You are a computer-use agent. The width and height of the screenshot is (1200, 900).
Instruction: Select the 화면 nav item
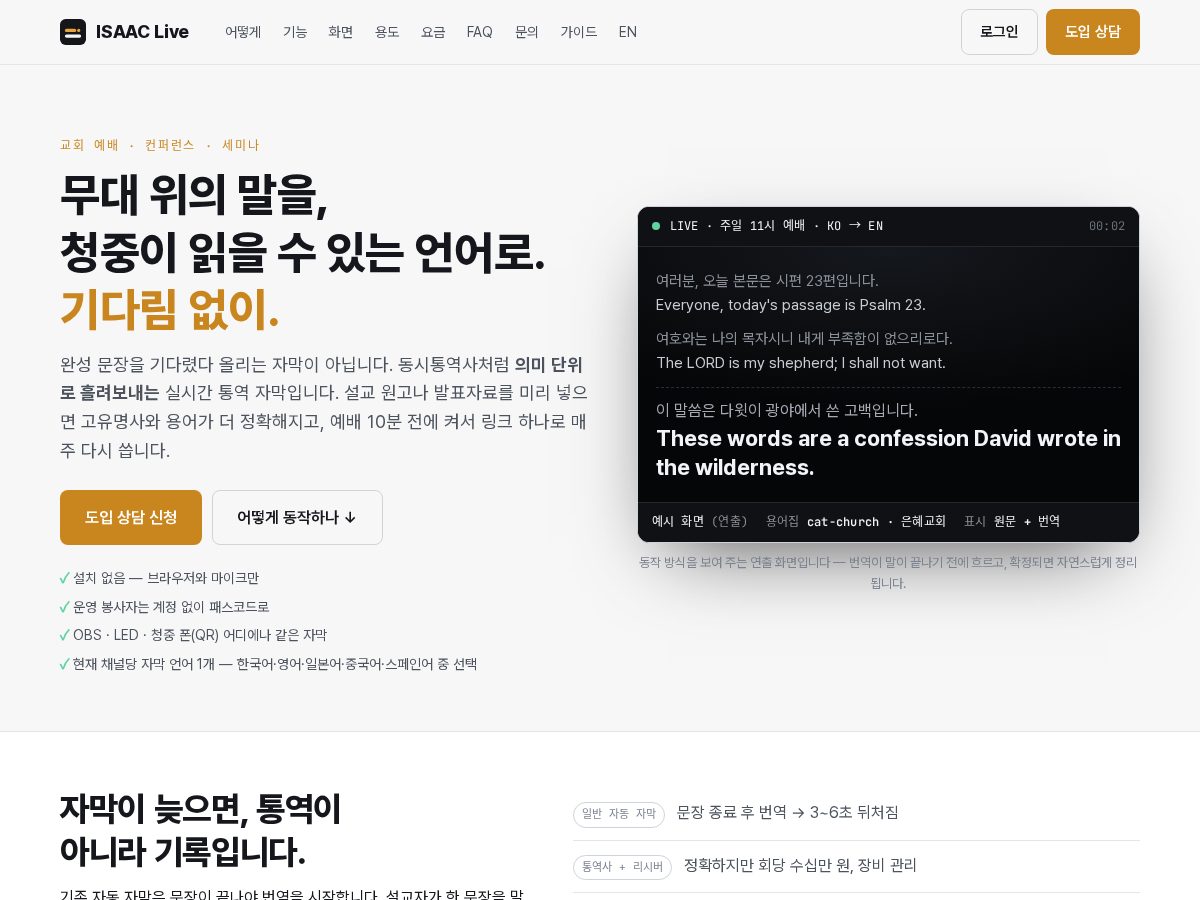point(341,32)
